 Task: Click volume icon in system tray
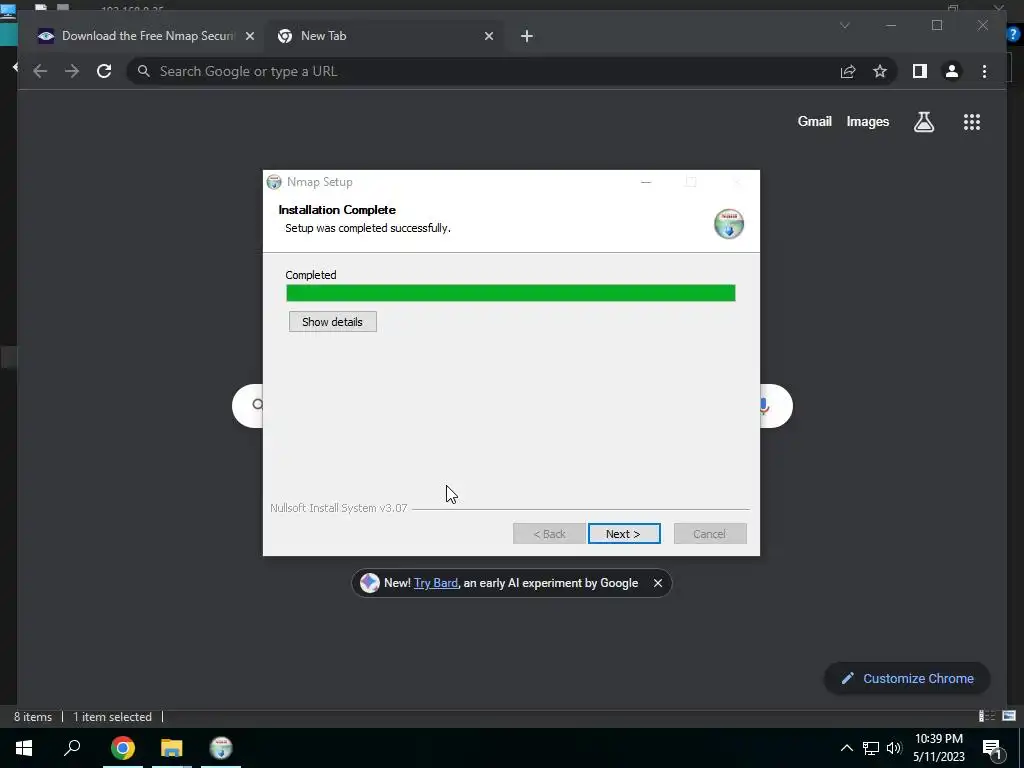(x=894, y=748)
